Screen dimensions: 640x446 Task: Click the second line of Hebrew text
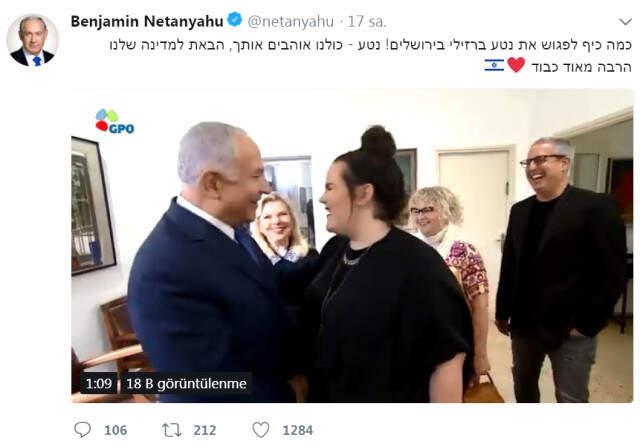[x=581, y=66]
